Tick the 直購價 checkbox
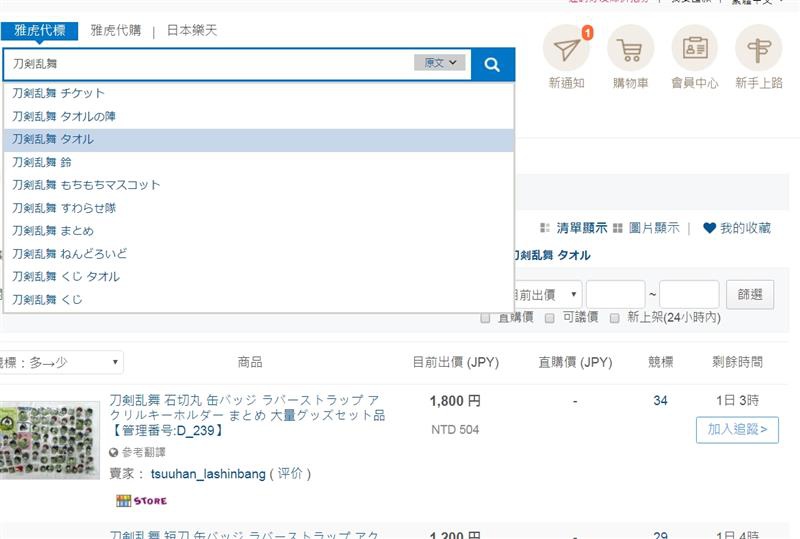Screen dimensions: 800x539 pyautogui.click(x=485, y=318)
